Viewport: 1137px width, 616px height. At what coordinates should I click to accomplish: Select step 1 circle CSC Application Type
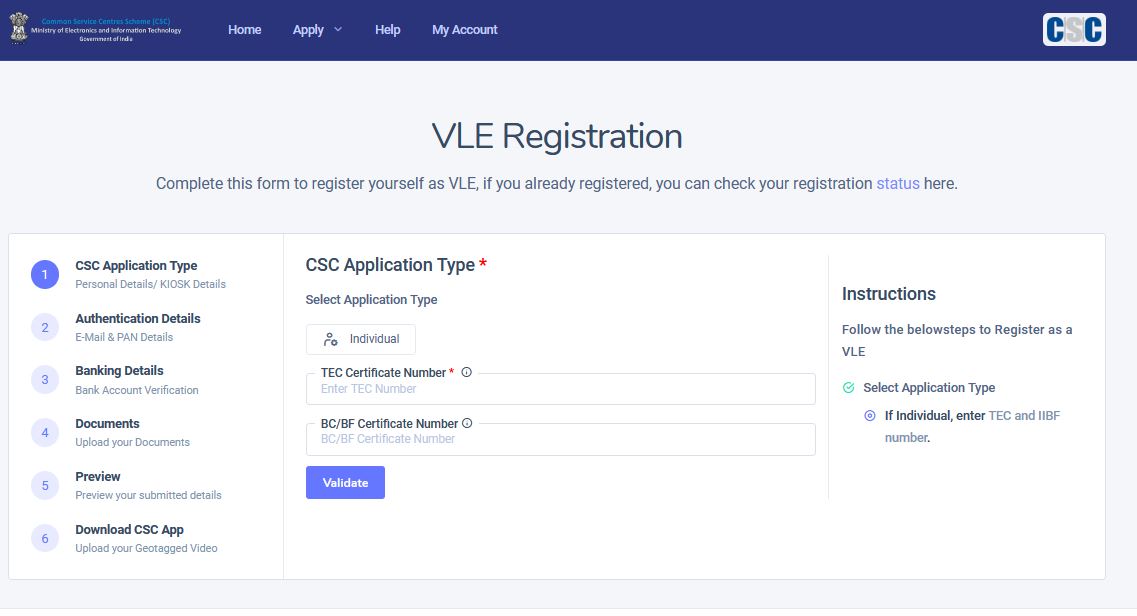pos(45,275)
